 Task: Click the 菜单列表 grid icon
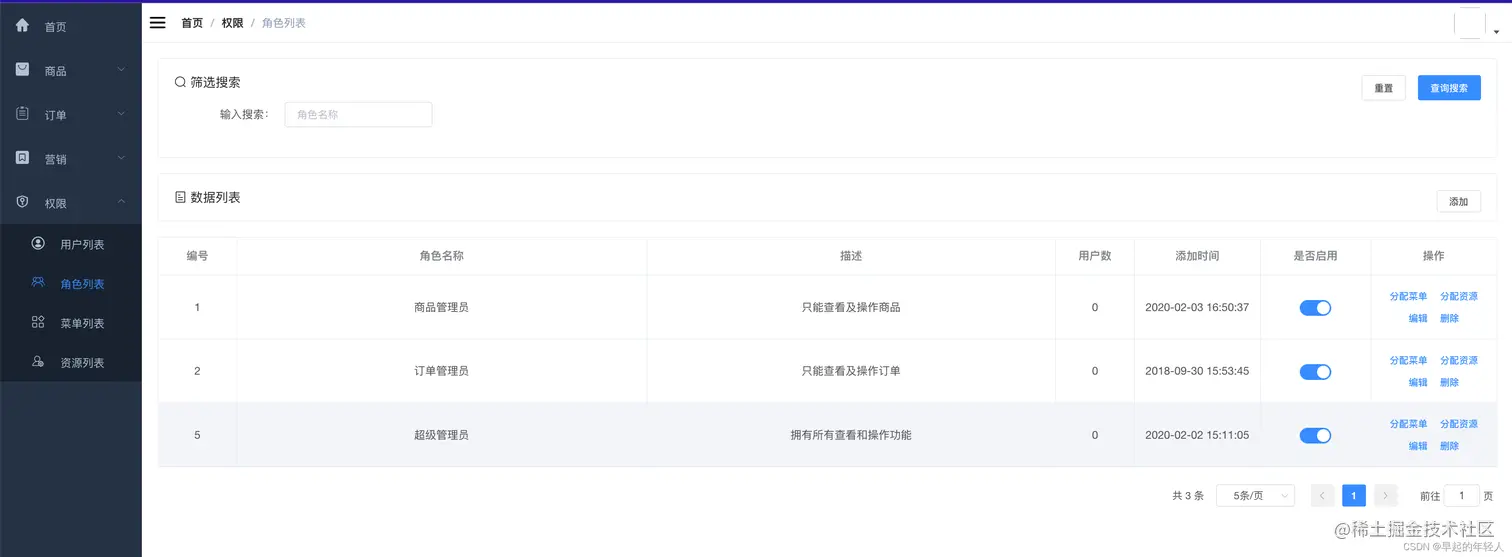38,322
